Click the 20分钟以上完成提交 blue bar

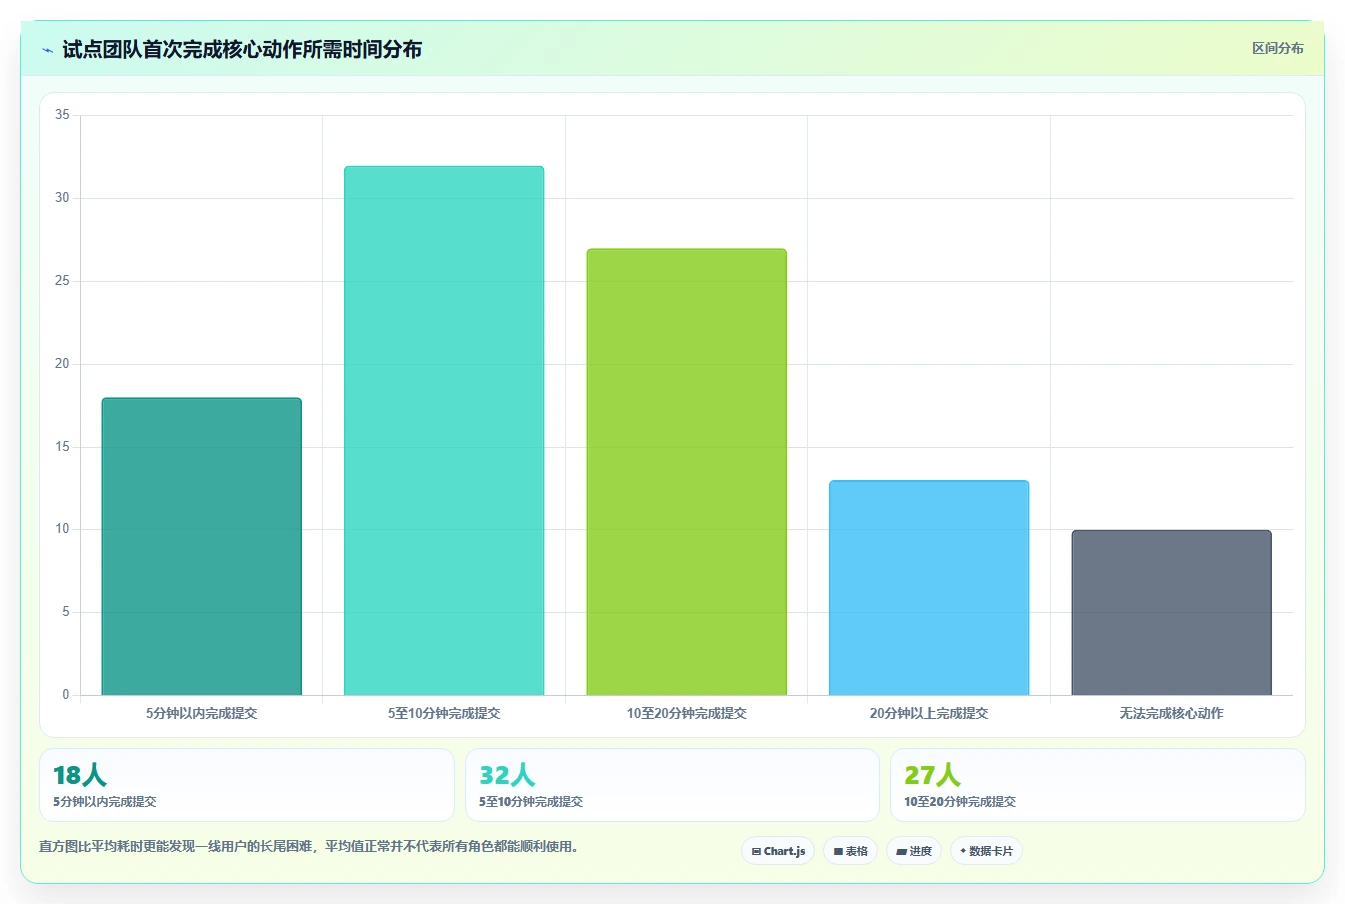(x=929, y=588)
